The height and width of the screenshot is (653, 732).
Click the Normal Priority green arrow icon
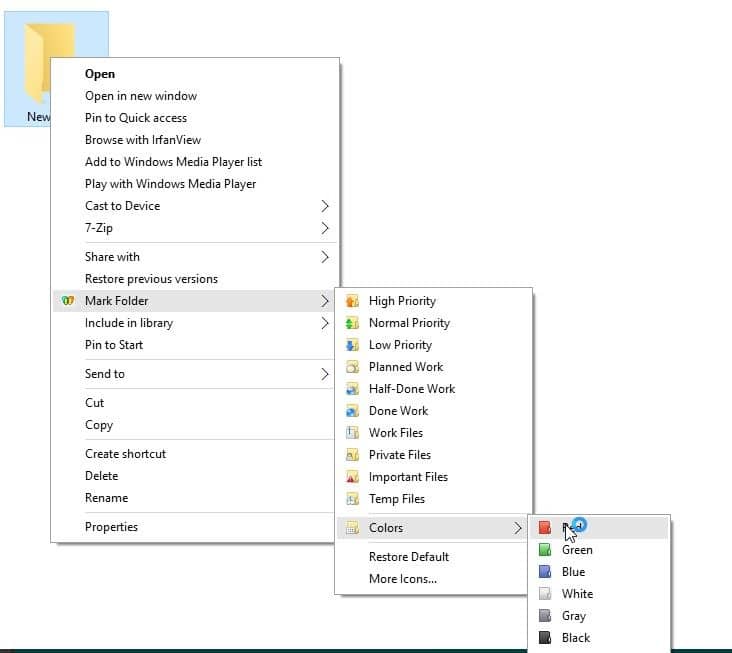point(352,323)
